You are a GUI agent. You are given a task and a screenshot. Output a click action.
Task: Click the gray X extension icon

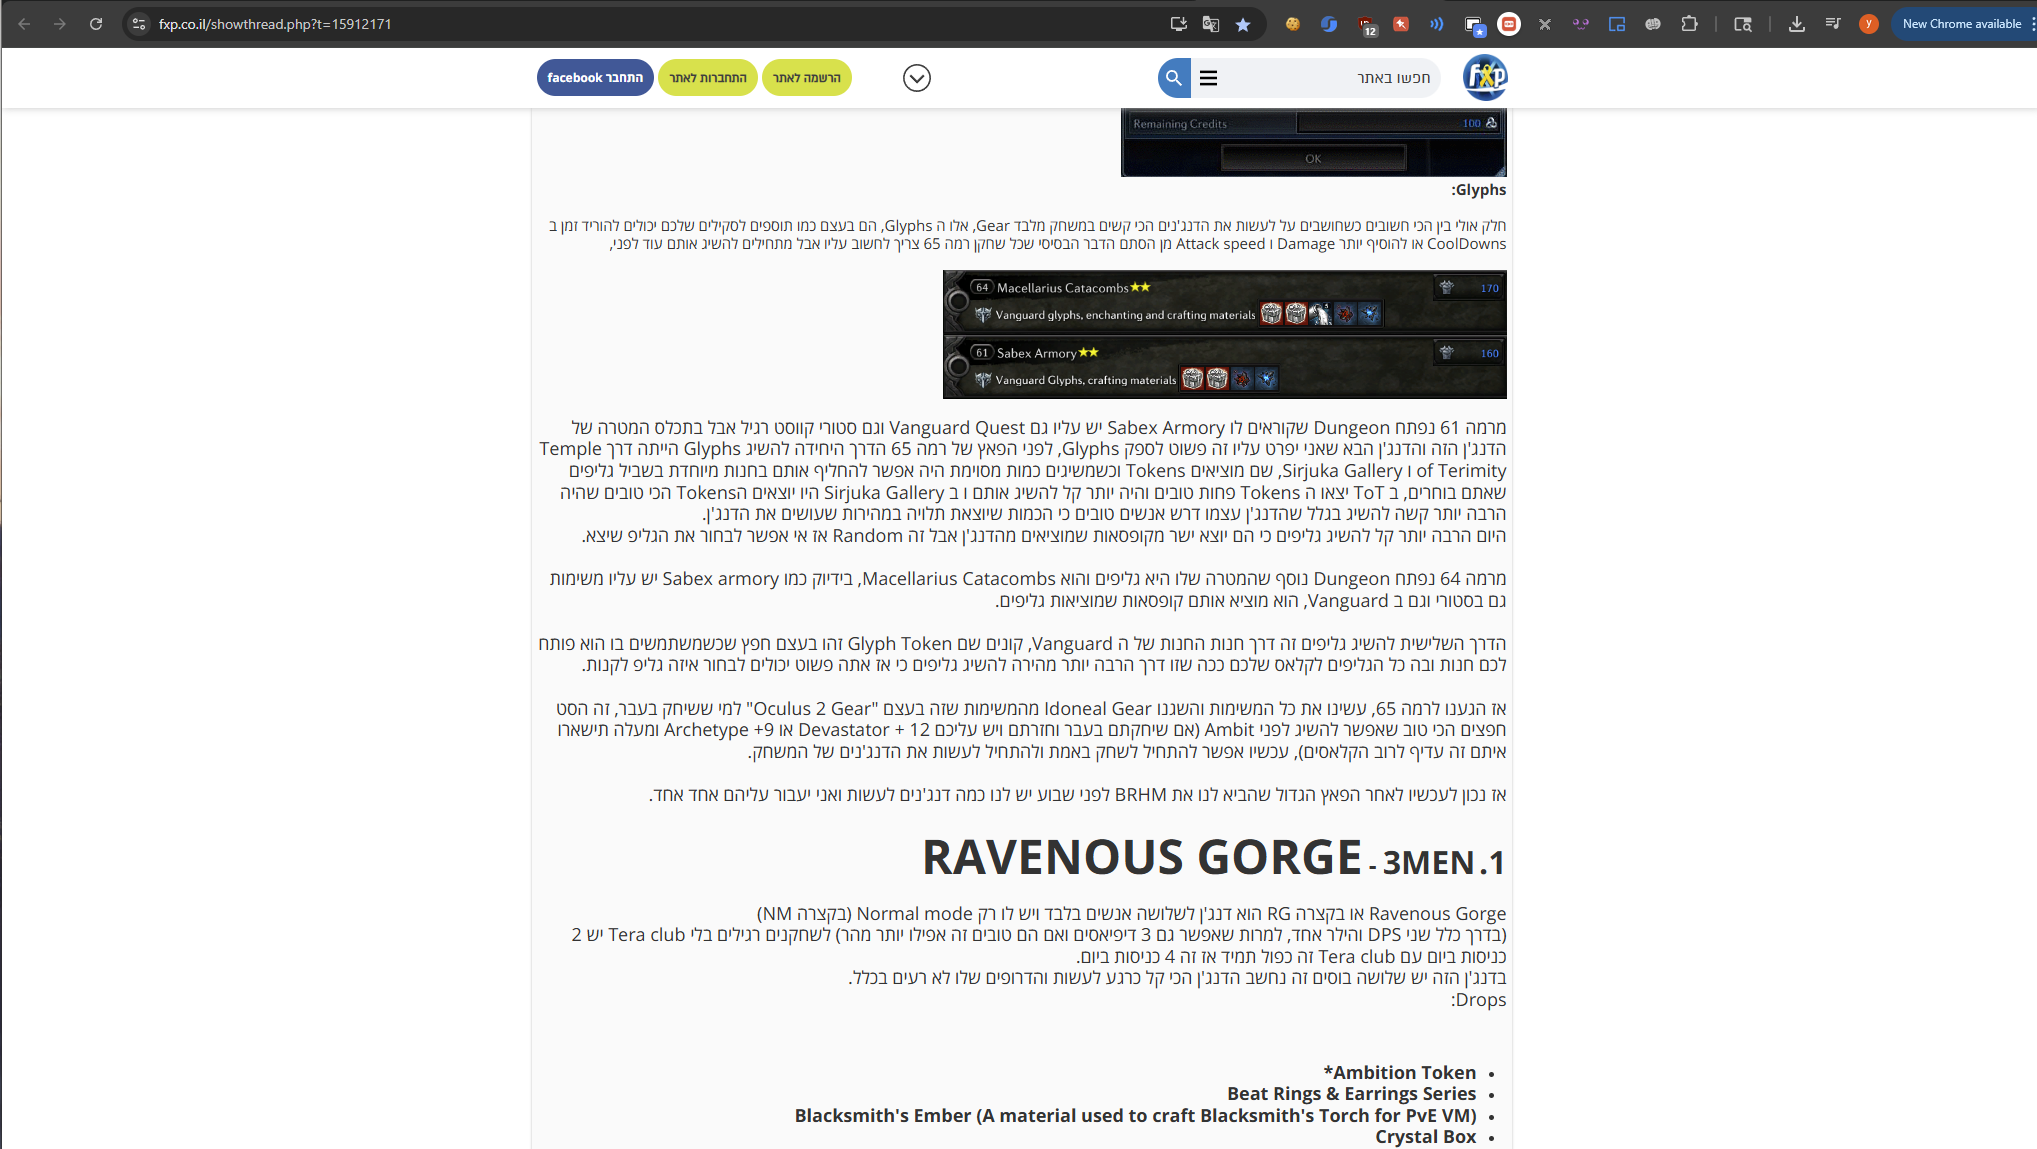coord(1545,24)
